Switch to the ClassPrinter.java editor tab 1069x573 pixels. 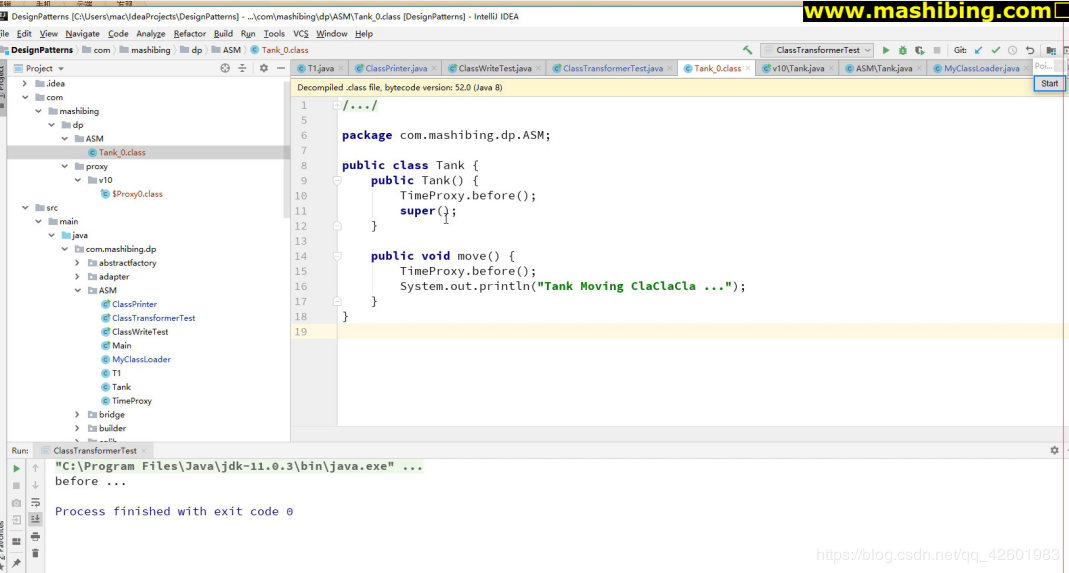[396, 68]
